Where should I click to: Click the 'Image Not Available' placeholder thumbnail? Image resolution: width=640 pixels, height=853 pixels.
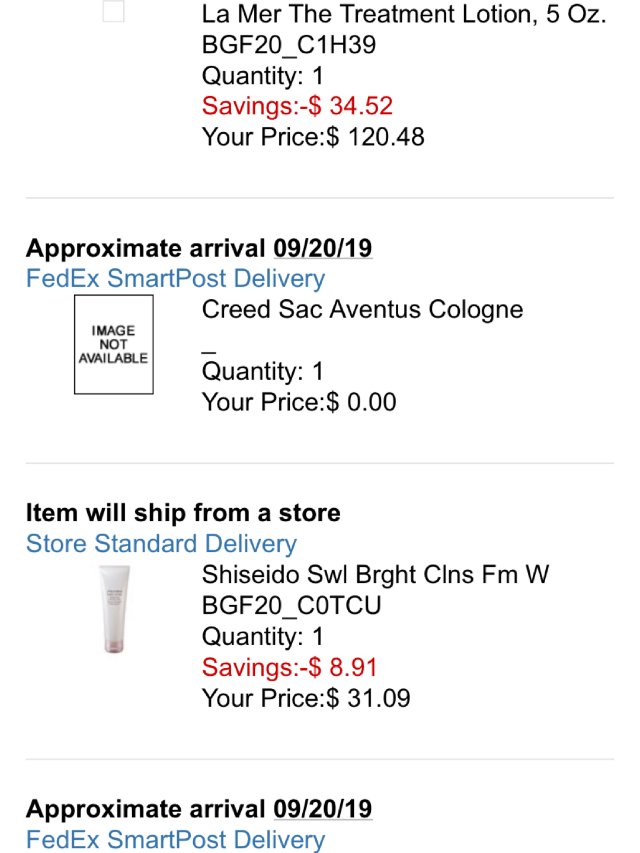114,344
